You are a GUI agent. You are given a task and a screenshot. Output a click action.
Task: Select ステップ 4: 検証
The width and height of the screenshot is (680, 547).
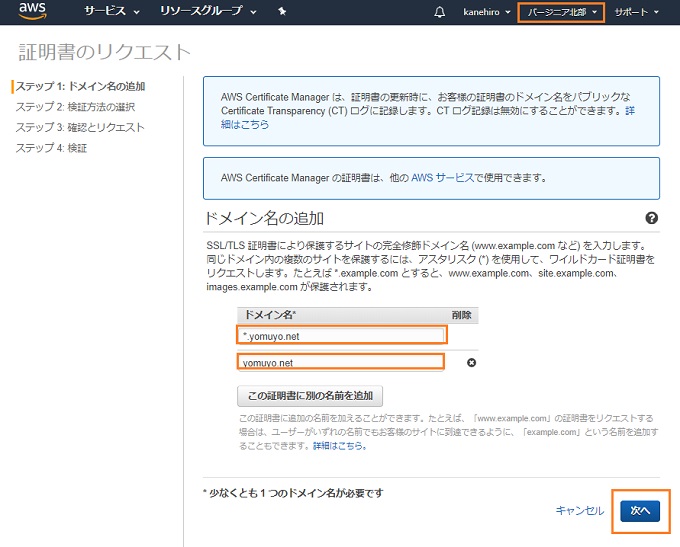coord(51,148)
